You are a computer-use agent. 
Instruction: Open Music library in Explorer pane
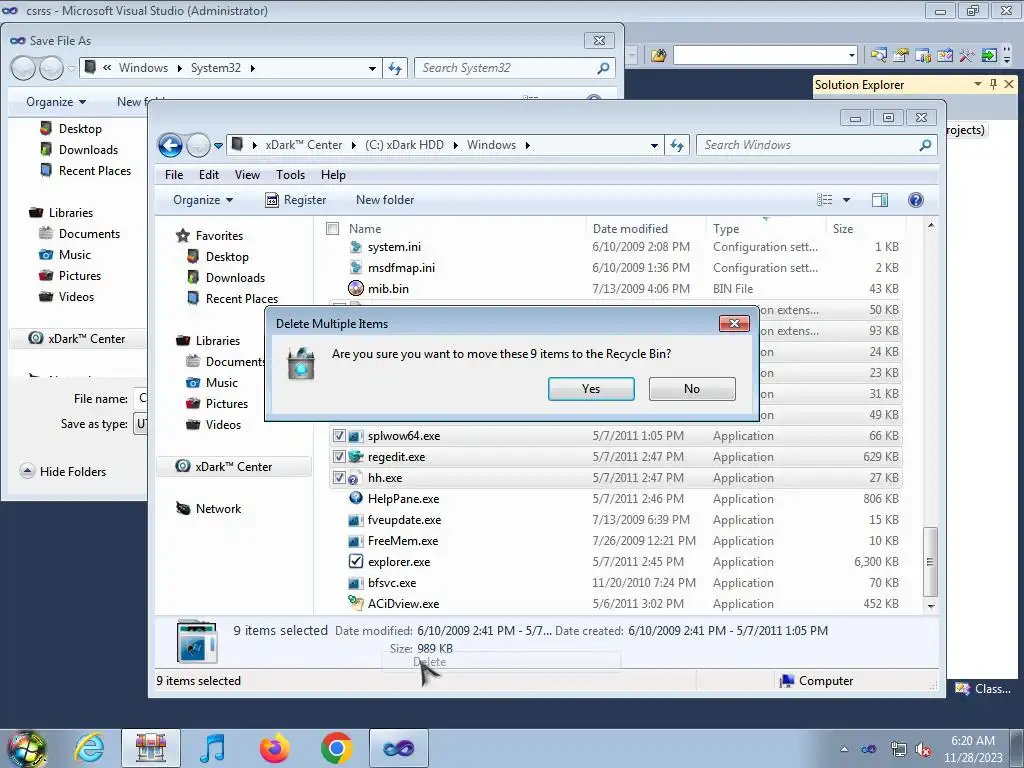tap(221, 383)
